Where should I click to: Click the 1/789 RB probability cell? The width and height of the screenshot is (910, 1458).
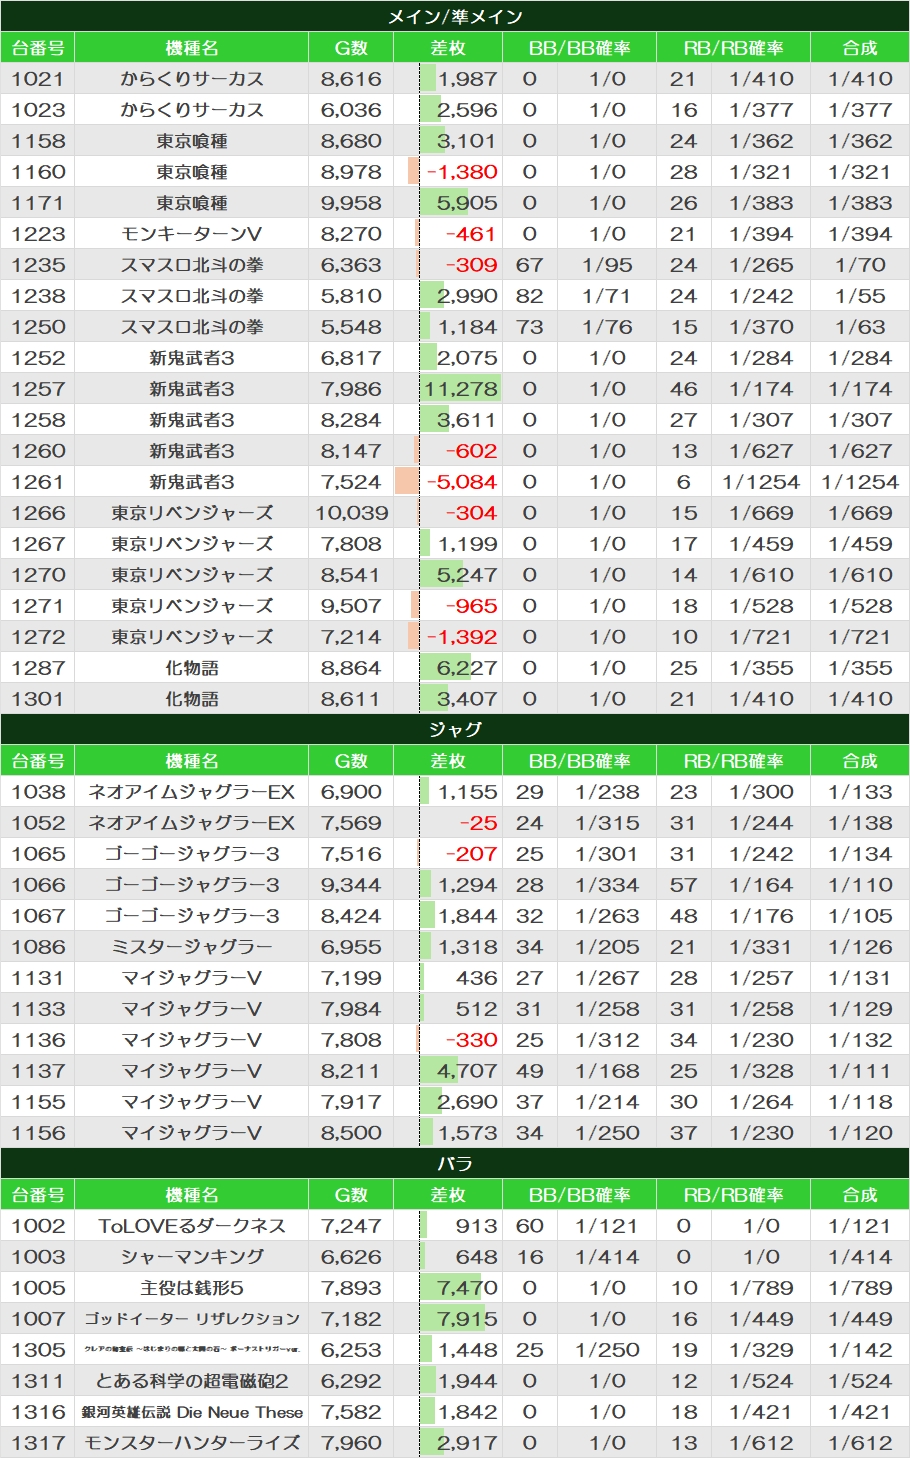(x=761, y=1288)
